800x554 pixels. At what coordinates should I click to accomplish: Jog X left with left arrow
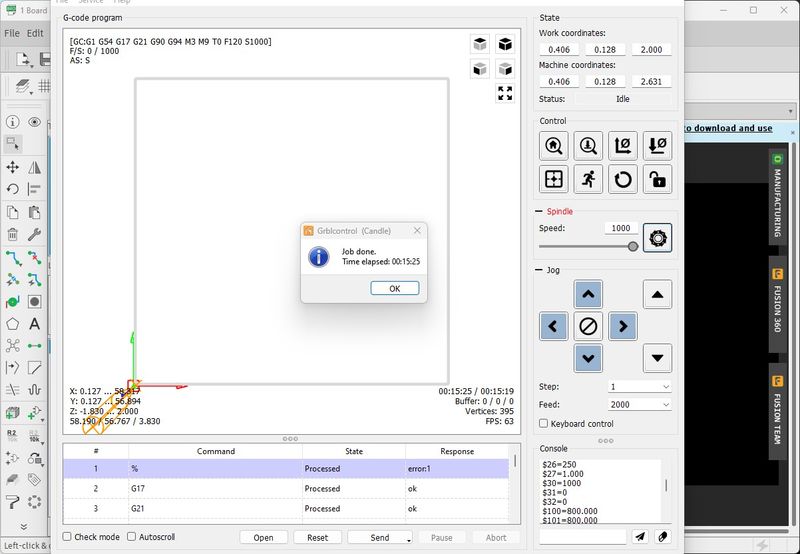tap(554, 326)
